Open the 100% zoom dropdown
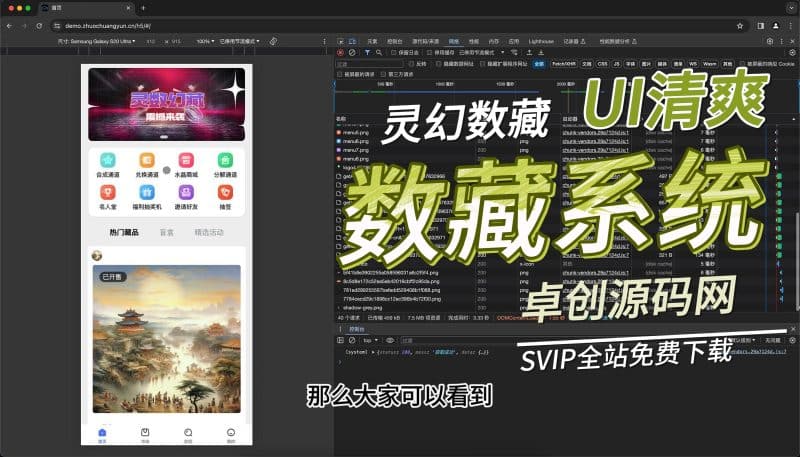This screenshot has height=457, width=800. tap(205, 41)
